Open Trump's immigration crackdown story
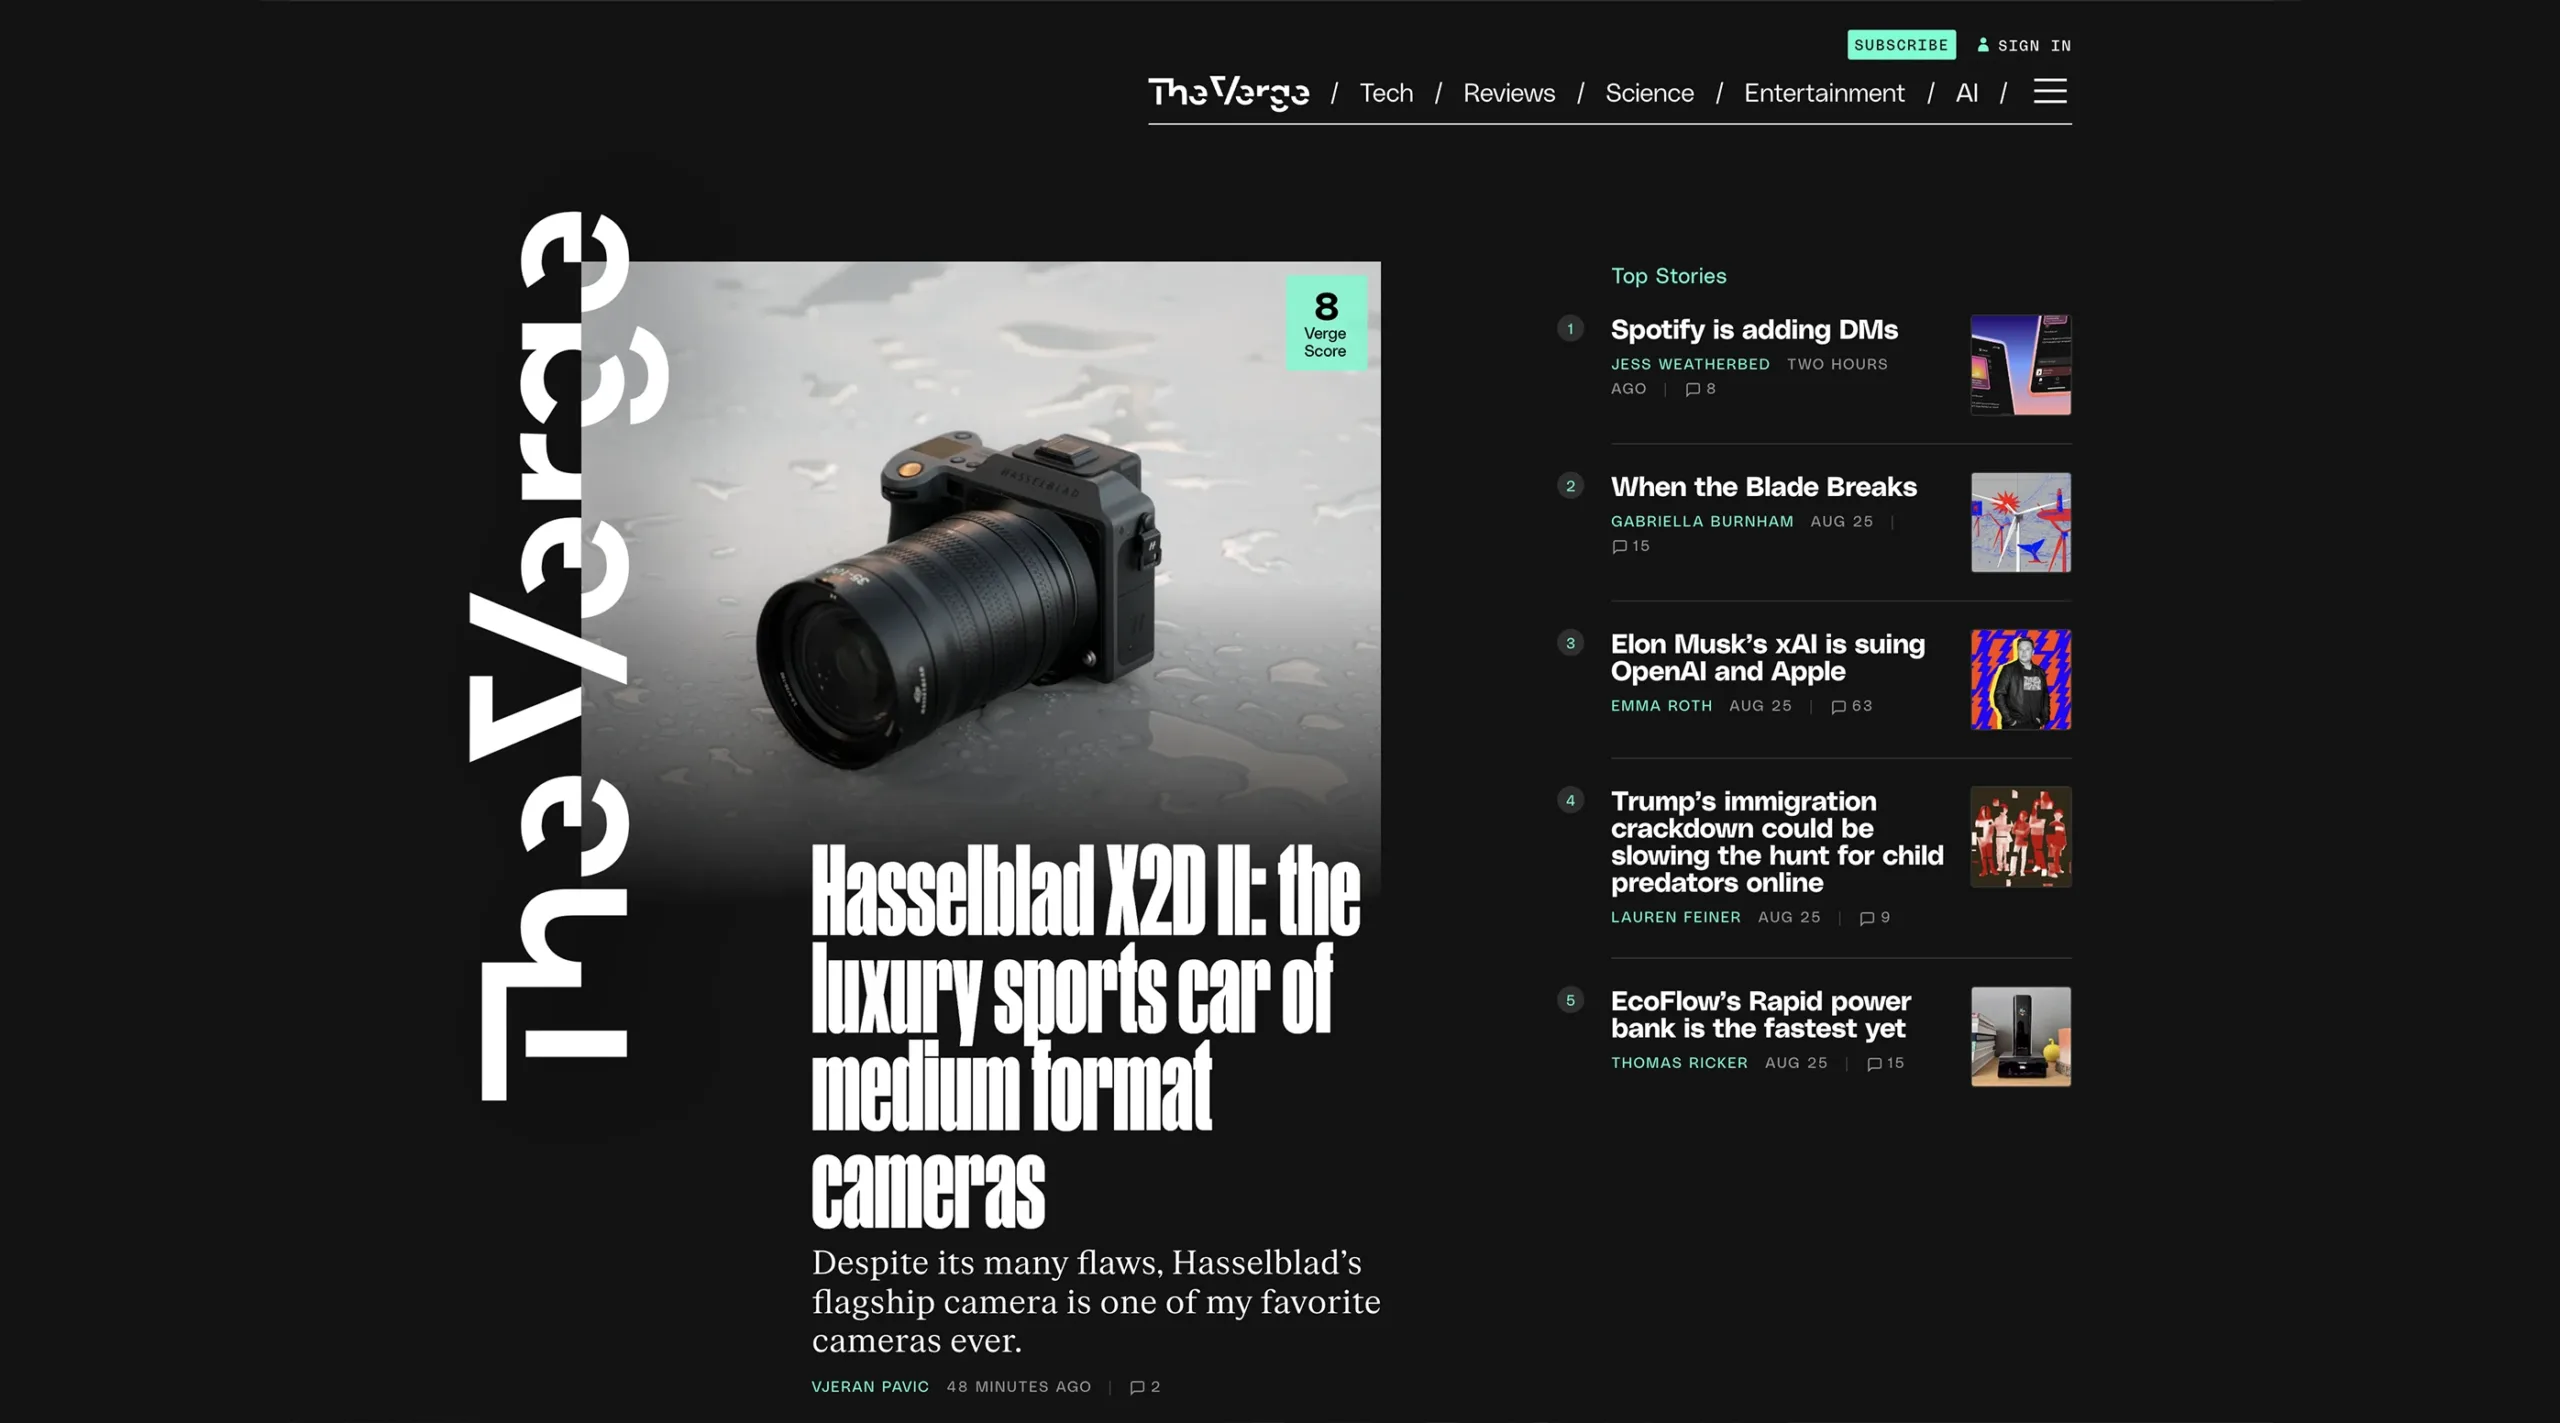This screenshot has width=2560, height=1423. point(1777,842)
